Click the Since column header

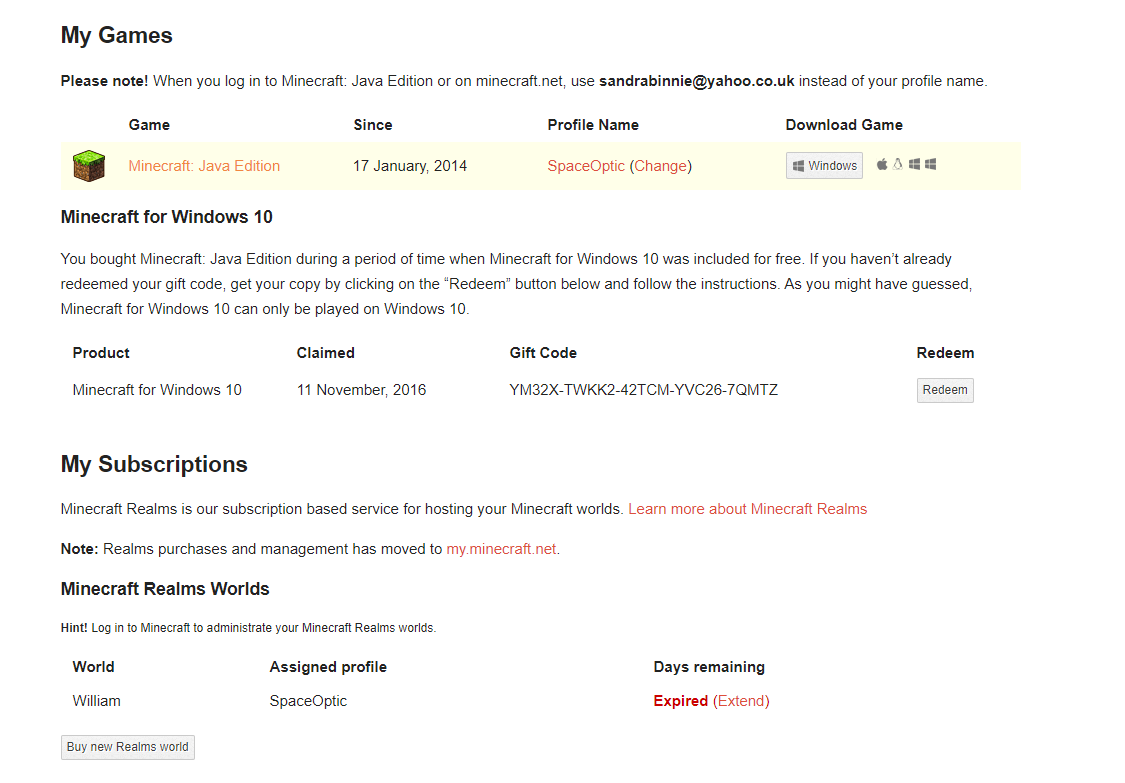pyautogui.click(x=373, y=125)
